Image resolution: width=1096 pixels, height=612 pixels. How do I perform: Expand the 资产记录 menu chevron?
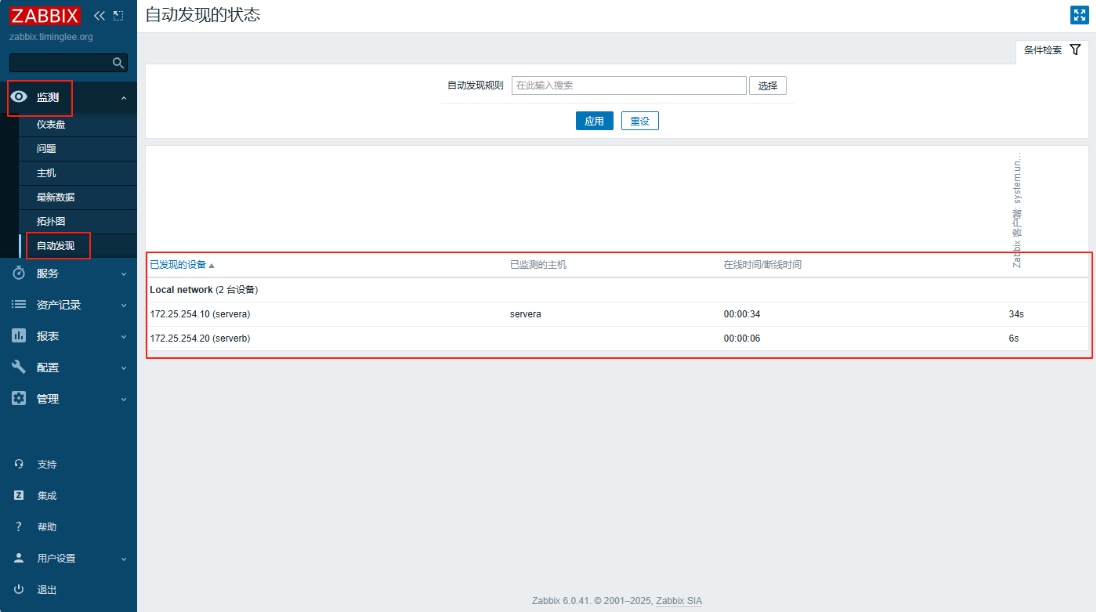click(124, 305)
